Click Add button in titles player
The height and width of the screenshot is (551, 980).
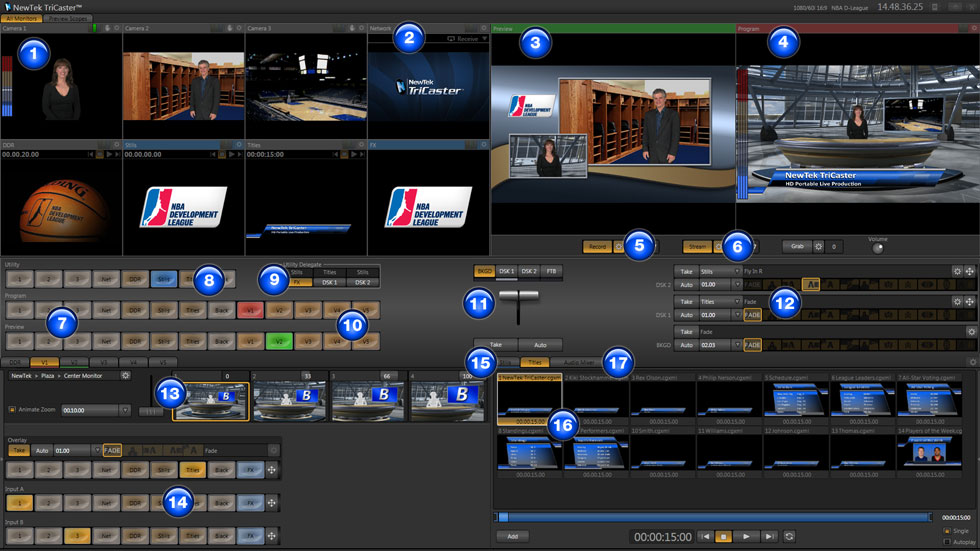tap(512, 536)
